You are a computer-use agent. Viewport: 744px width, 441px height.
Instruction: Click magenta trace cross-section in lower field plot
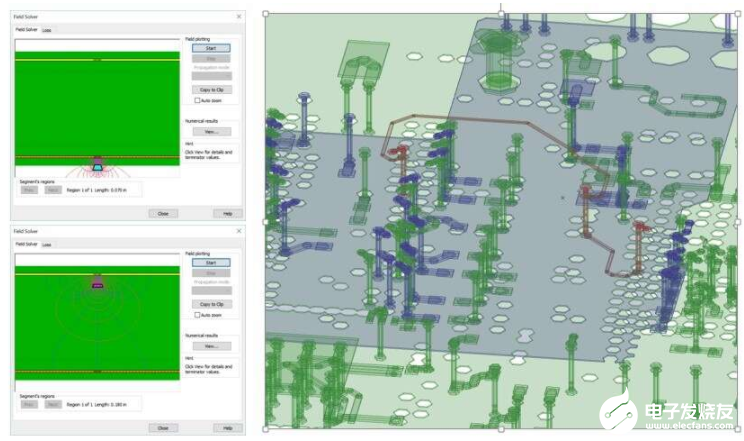[x=98, y=285]
